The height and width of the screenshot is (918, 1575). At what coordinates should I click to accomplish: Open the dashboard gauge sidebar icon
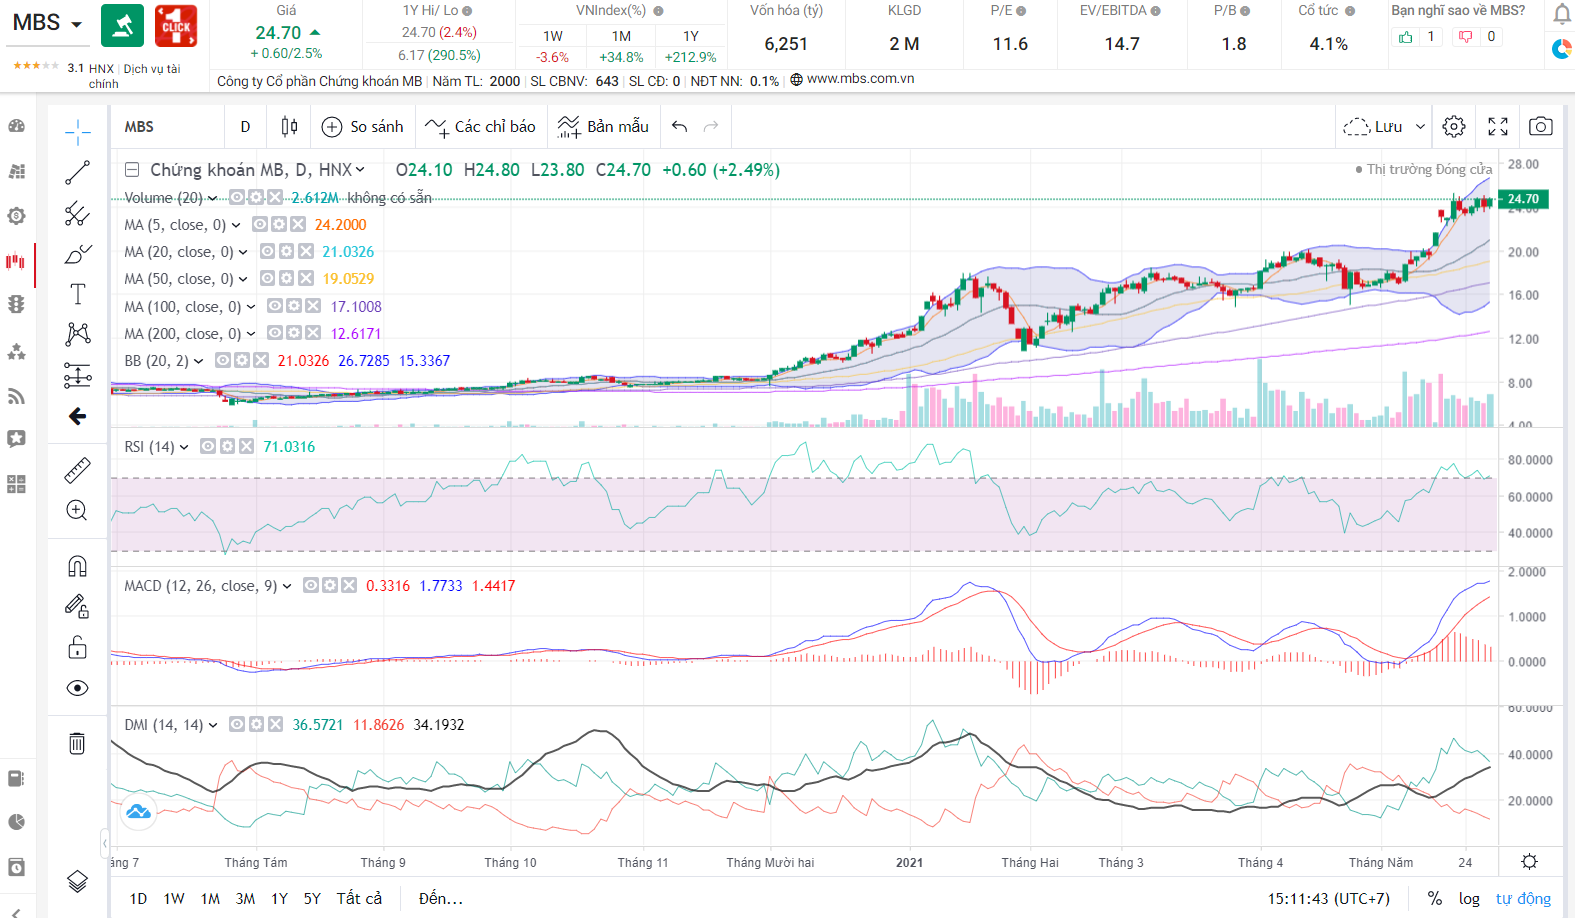tap(16, 126)
